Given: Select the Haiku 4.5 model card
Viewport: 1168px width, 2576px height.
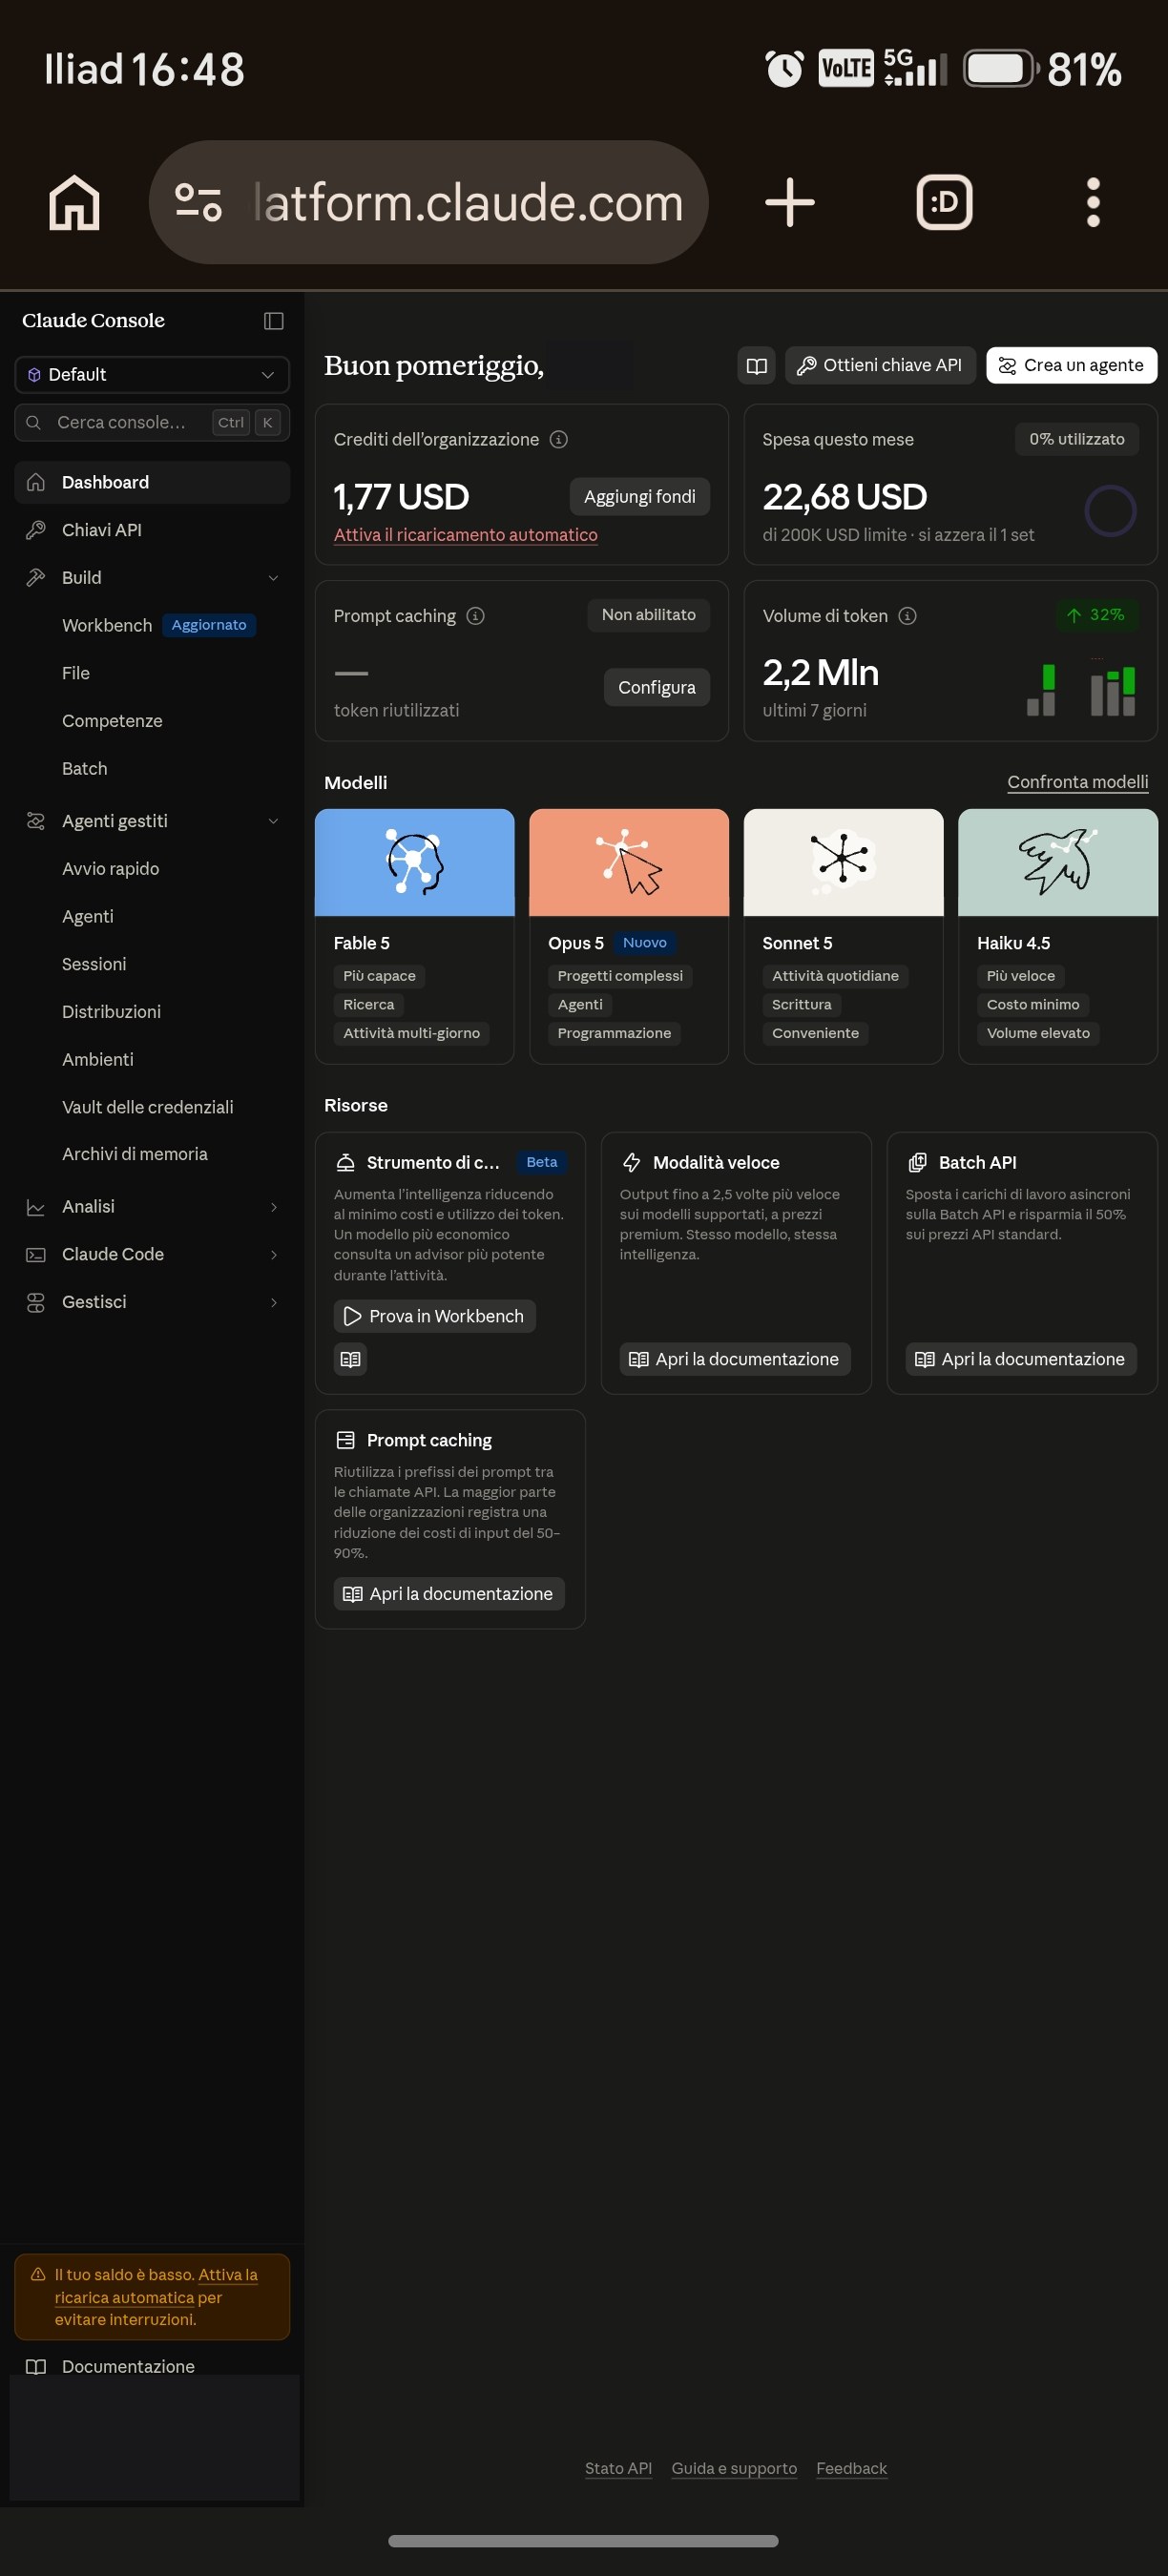Looking at the screenshot, I should coord(1058,937).
